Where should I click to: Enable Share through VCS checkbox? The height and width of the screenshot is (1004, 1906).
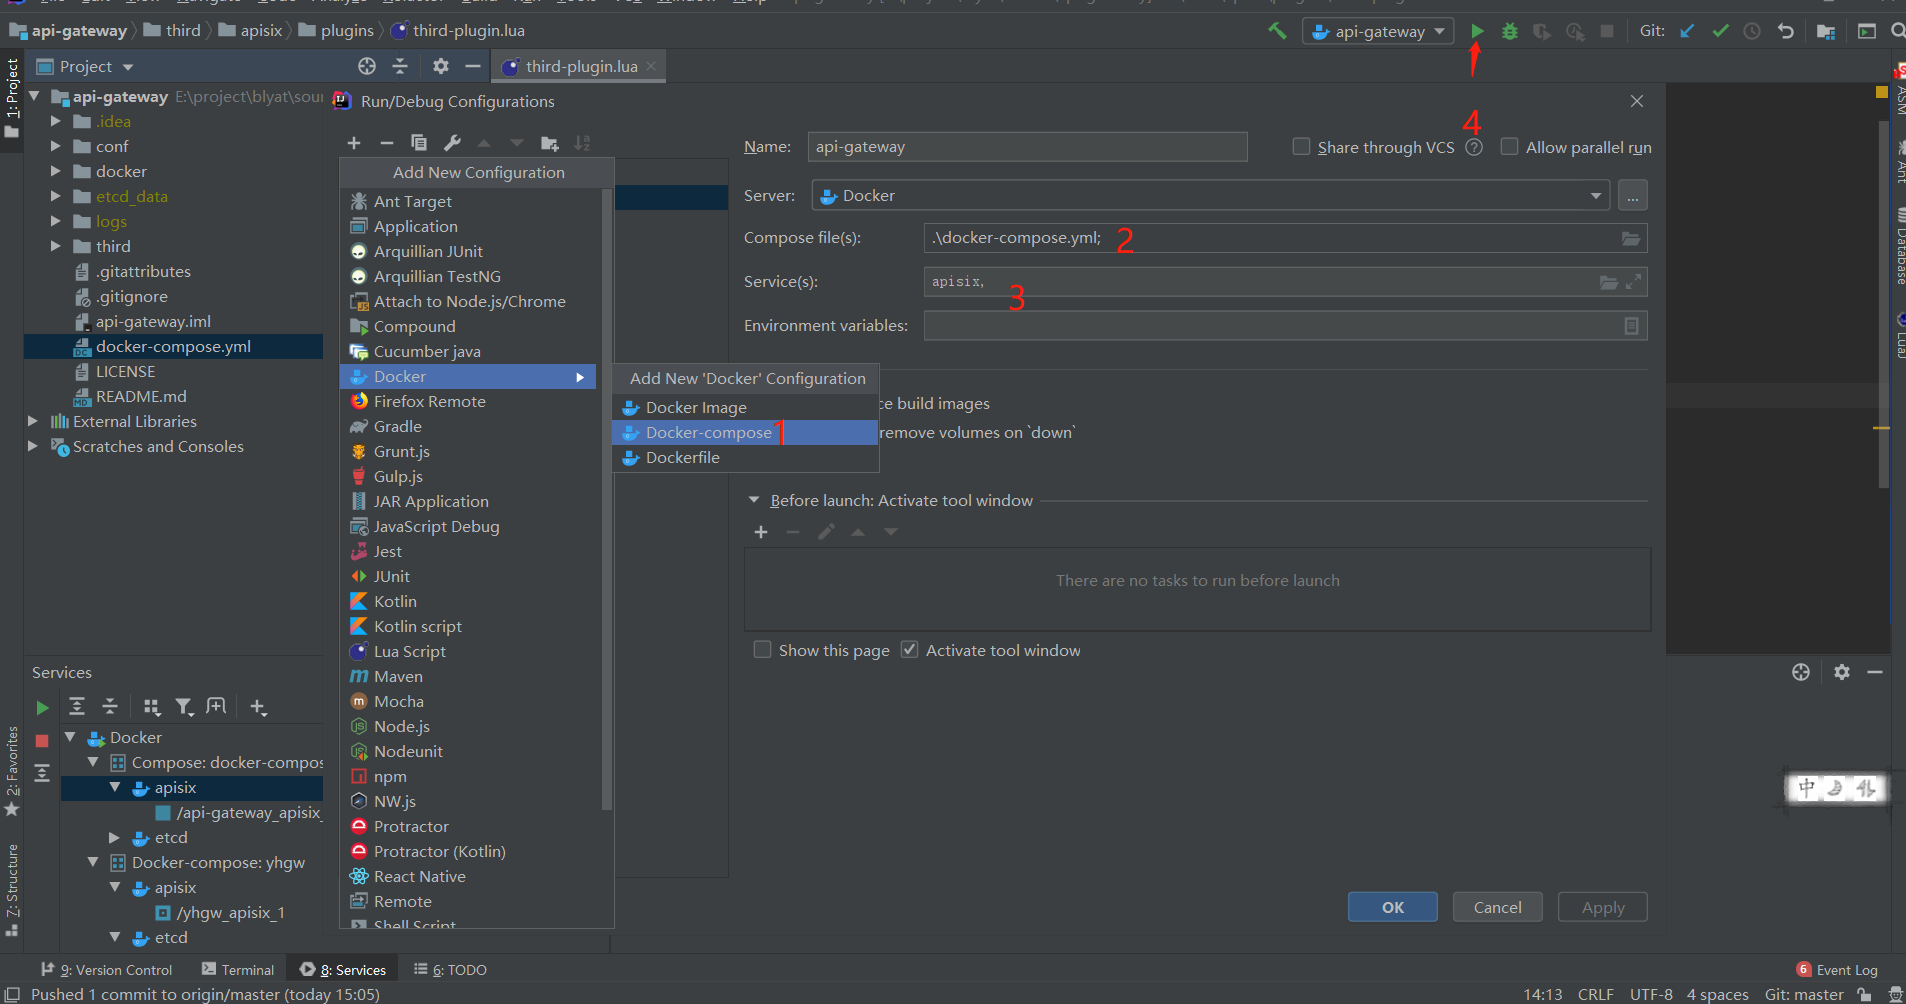point(1301,146)
